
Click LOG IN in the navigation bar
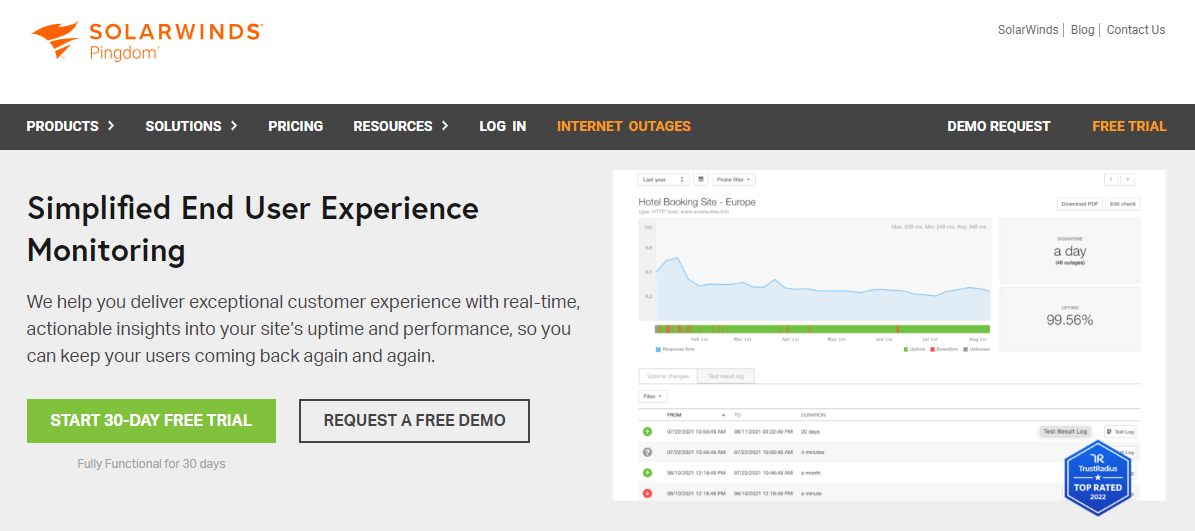click(503, 126)
